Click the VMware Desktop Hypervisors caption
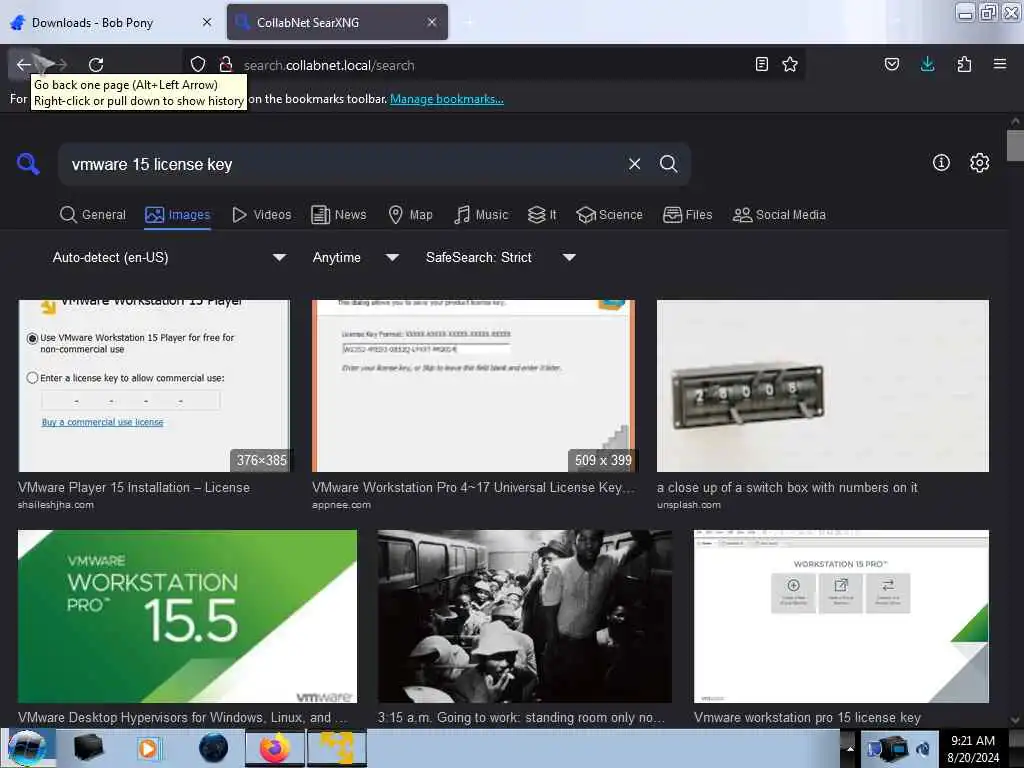Viewport: 1024px width, 768px height. (x=183, y=717)
